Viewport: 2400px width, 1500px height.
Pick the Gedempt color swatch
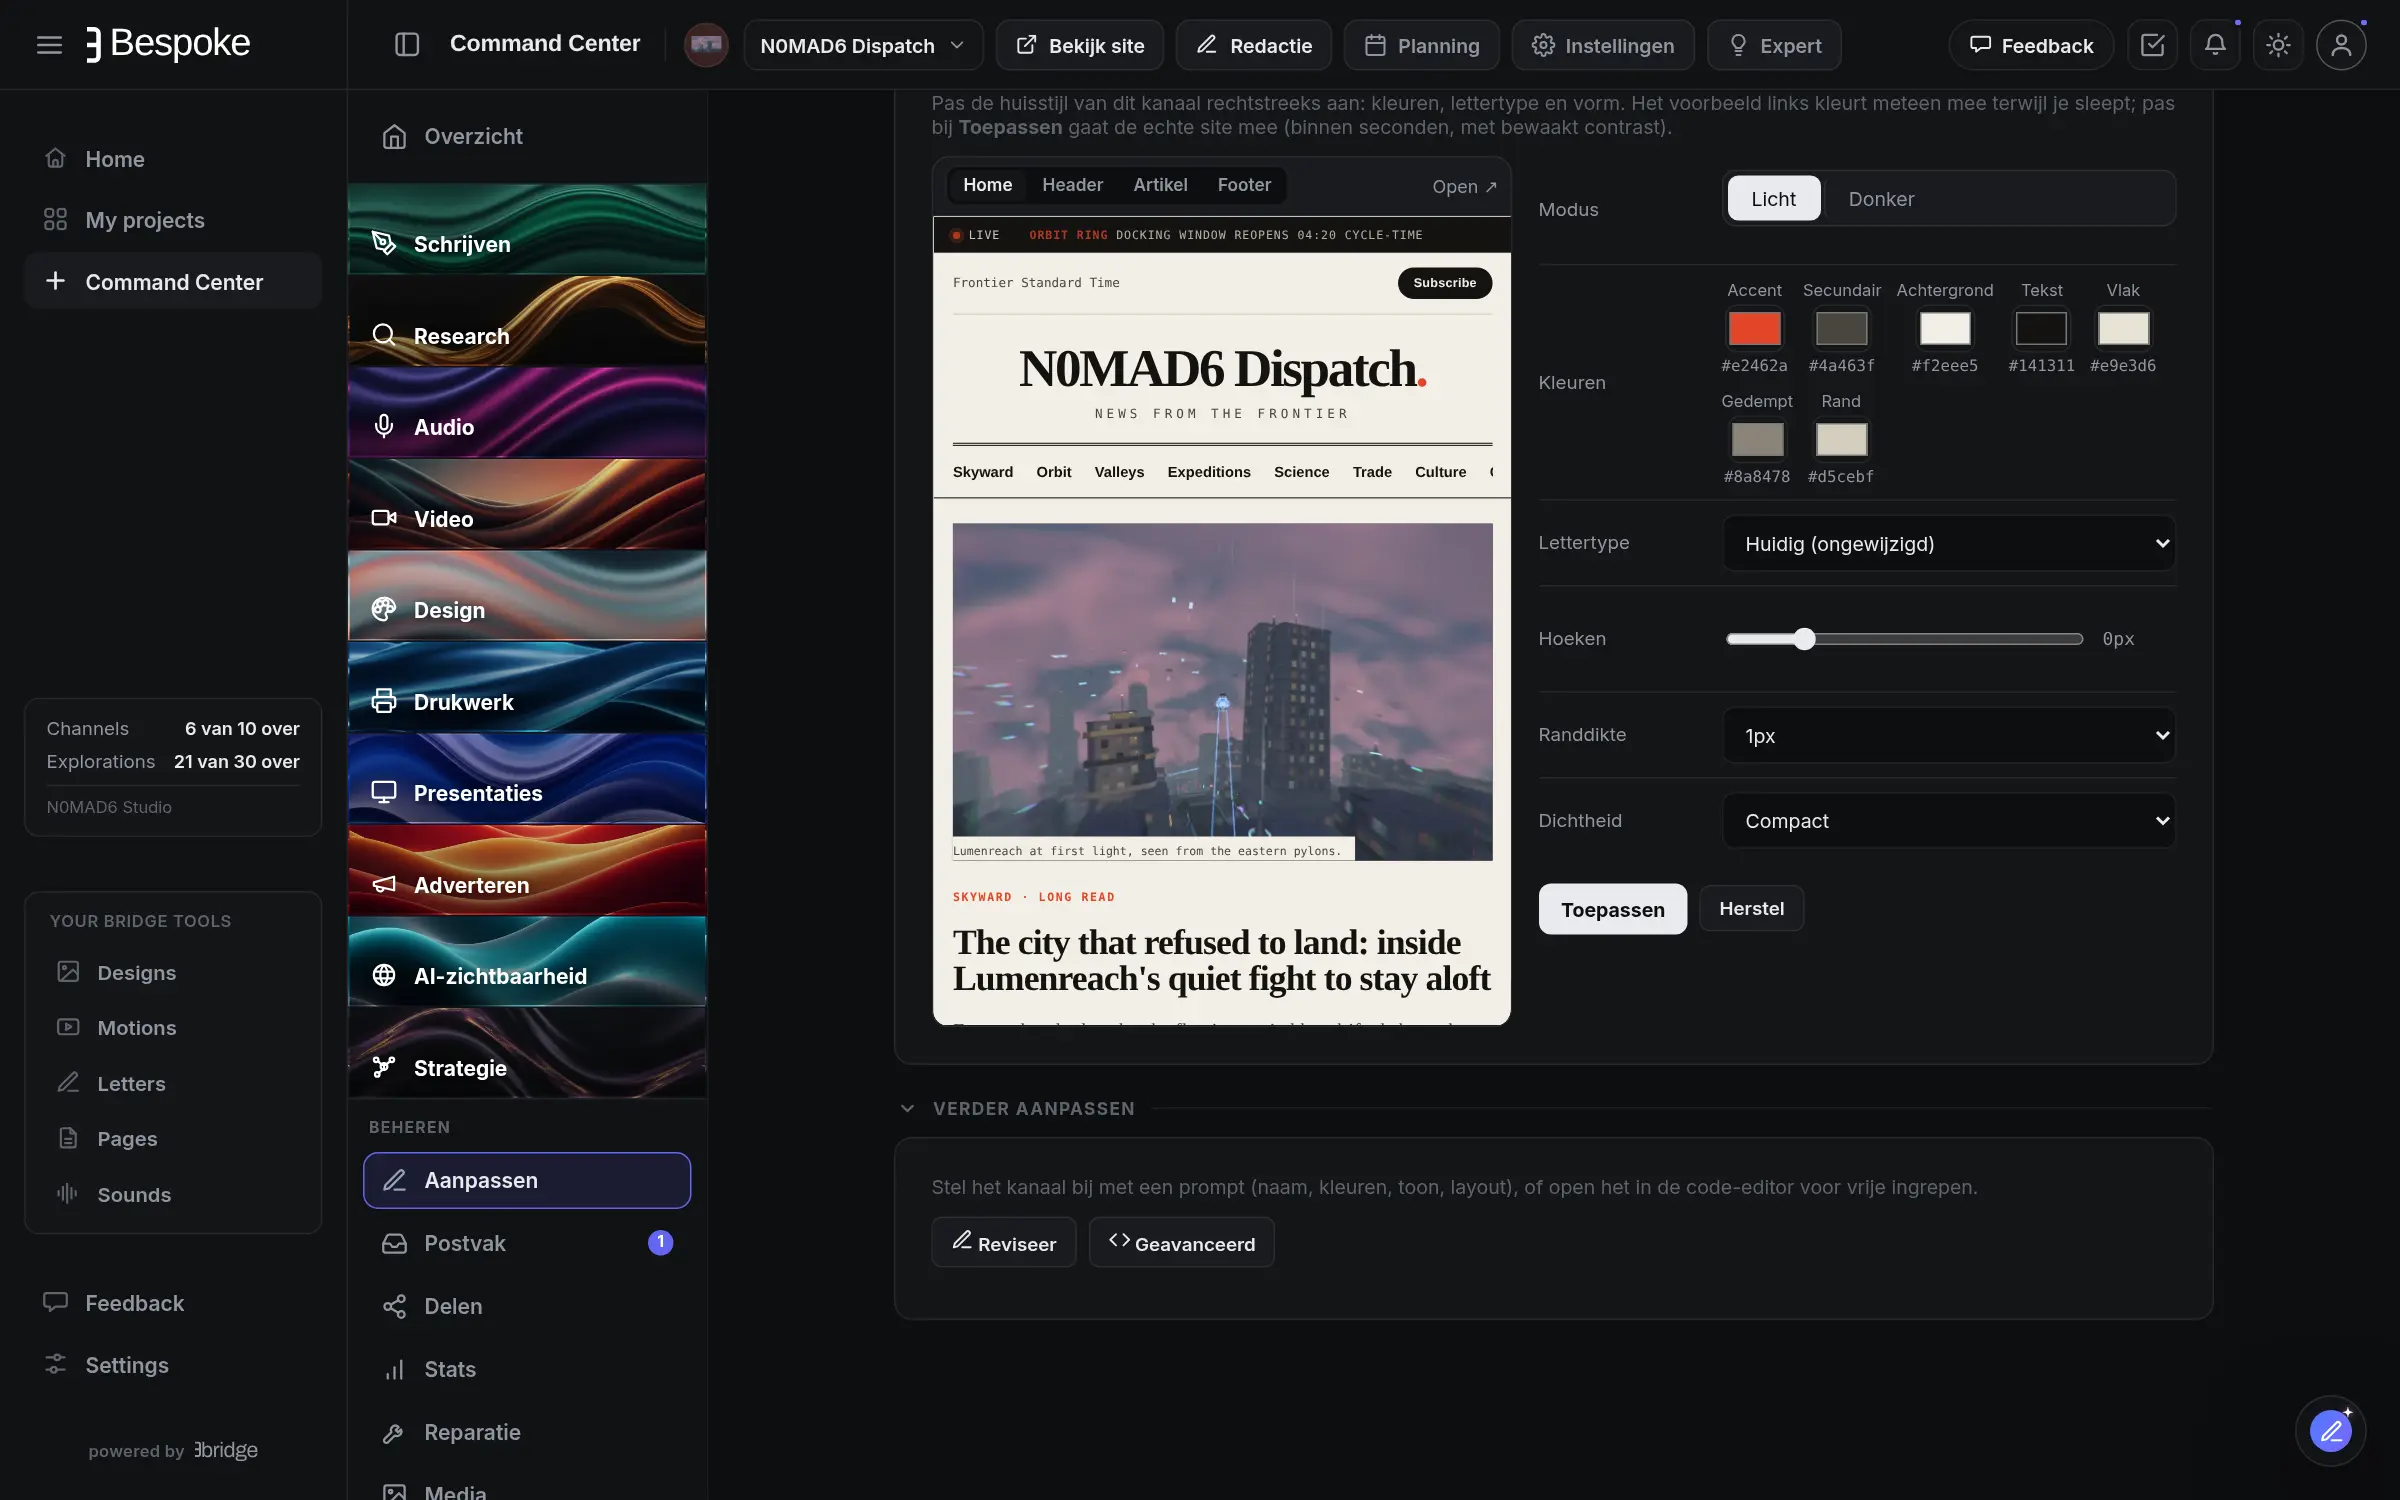click(1757, 439)
